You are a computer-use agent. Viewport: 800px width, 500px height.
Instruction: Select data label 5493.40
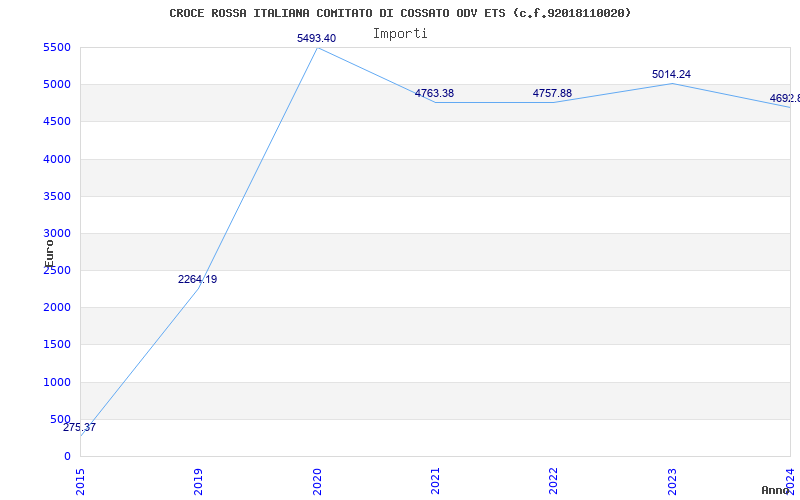click(x=316, y=38)
